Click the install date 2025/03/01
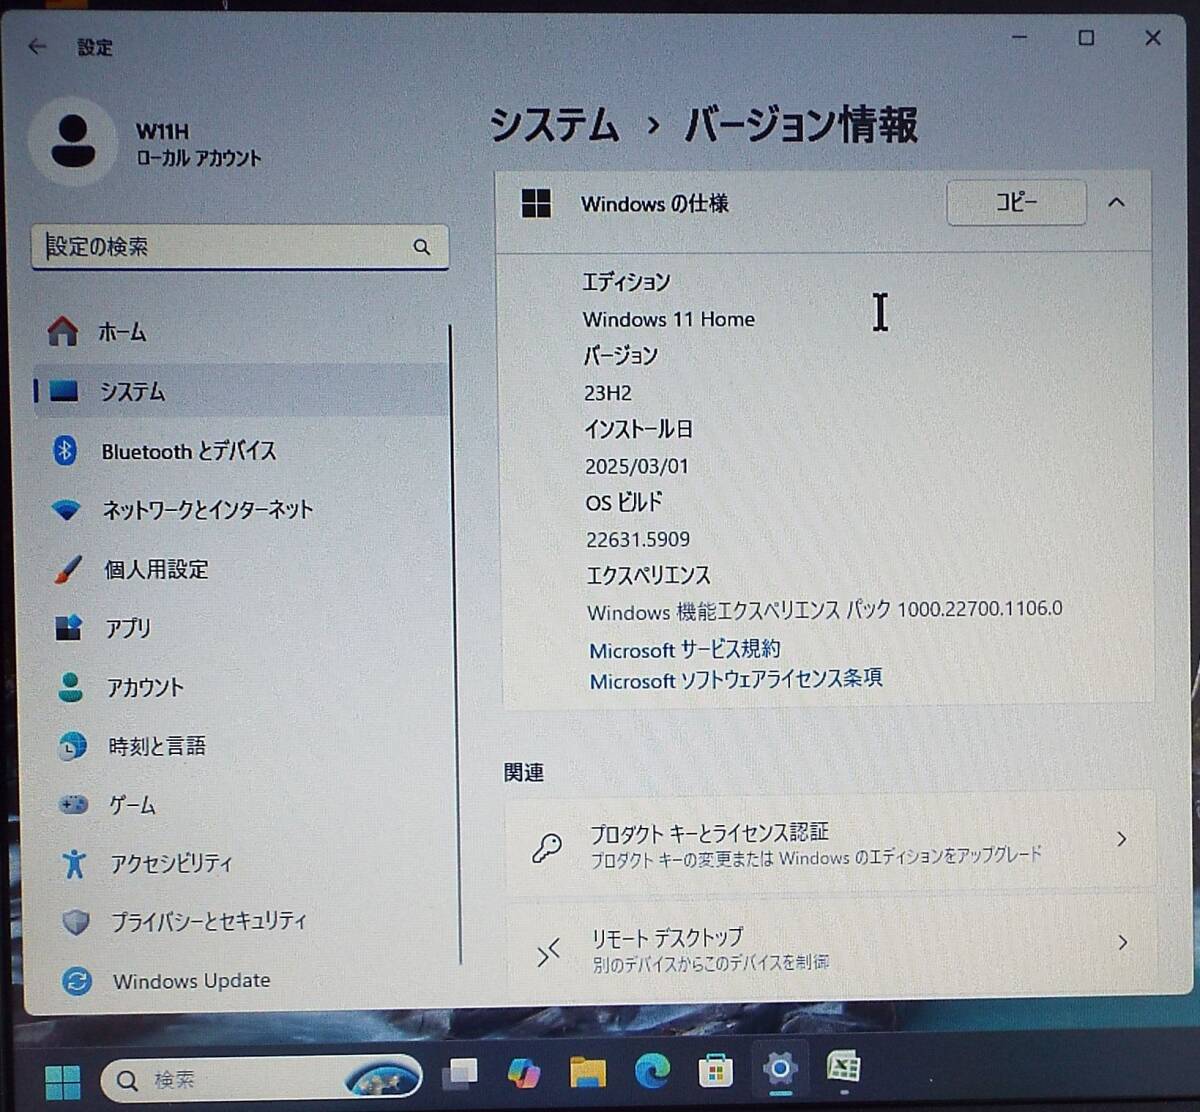The width and height of the screenshot is (1200, 1112). [637, 466]
